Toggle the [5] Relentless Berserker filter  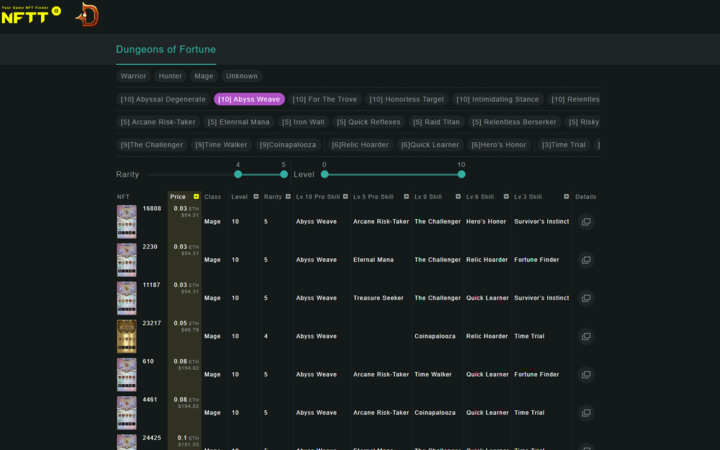pyautogui.click(x=514, y=122)
